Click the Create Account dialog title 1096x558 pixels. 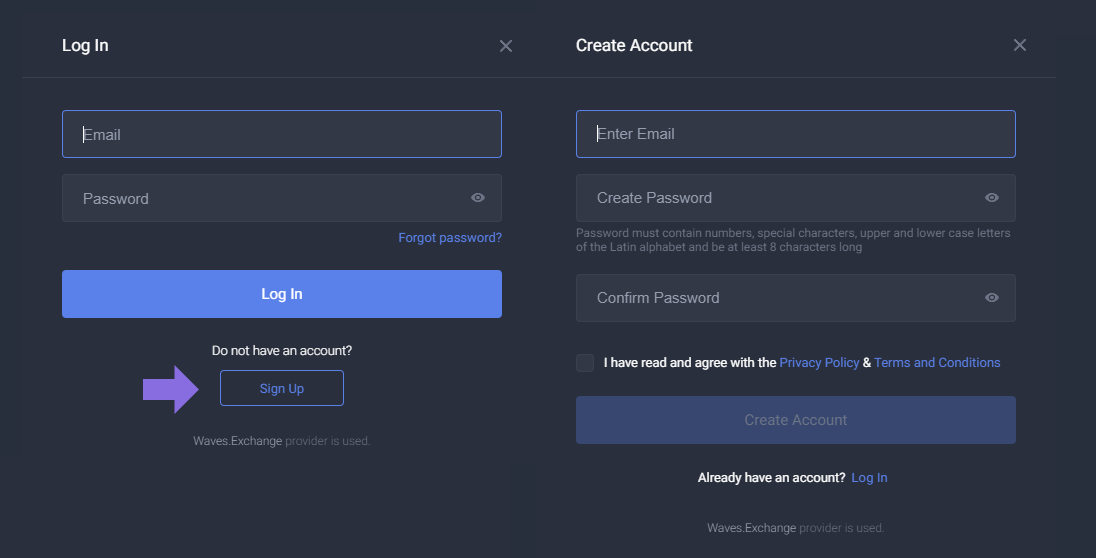pyautogui.click(x=634, y=45)
